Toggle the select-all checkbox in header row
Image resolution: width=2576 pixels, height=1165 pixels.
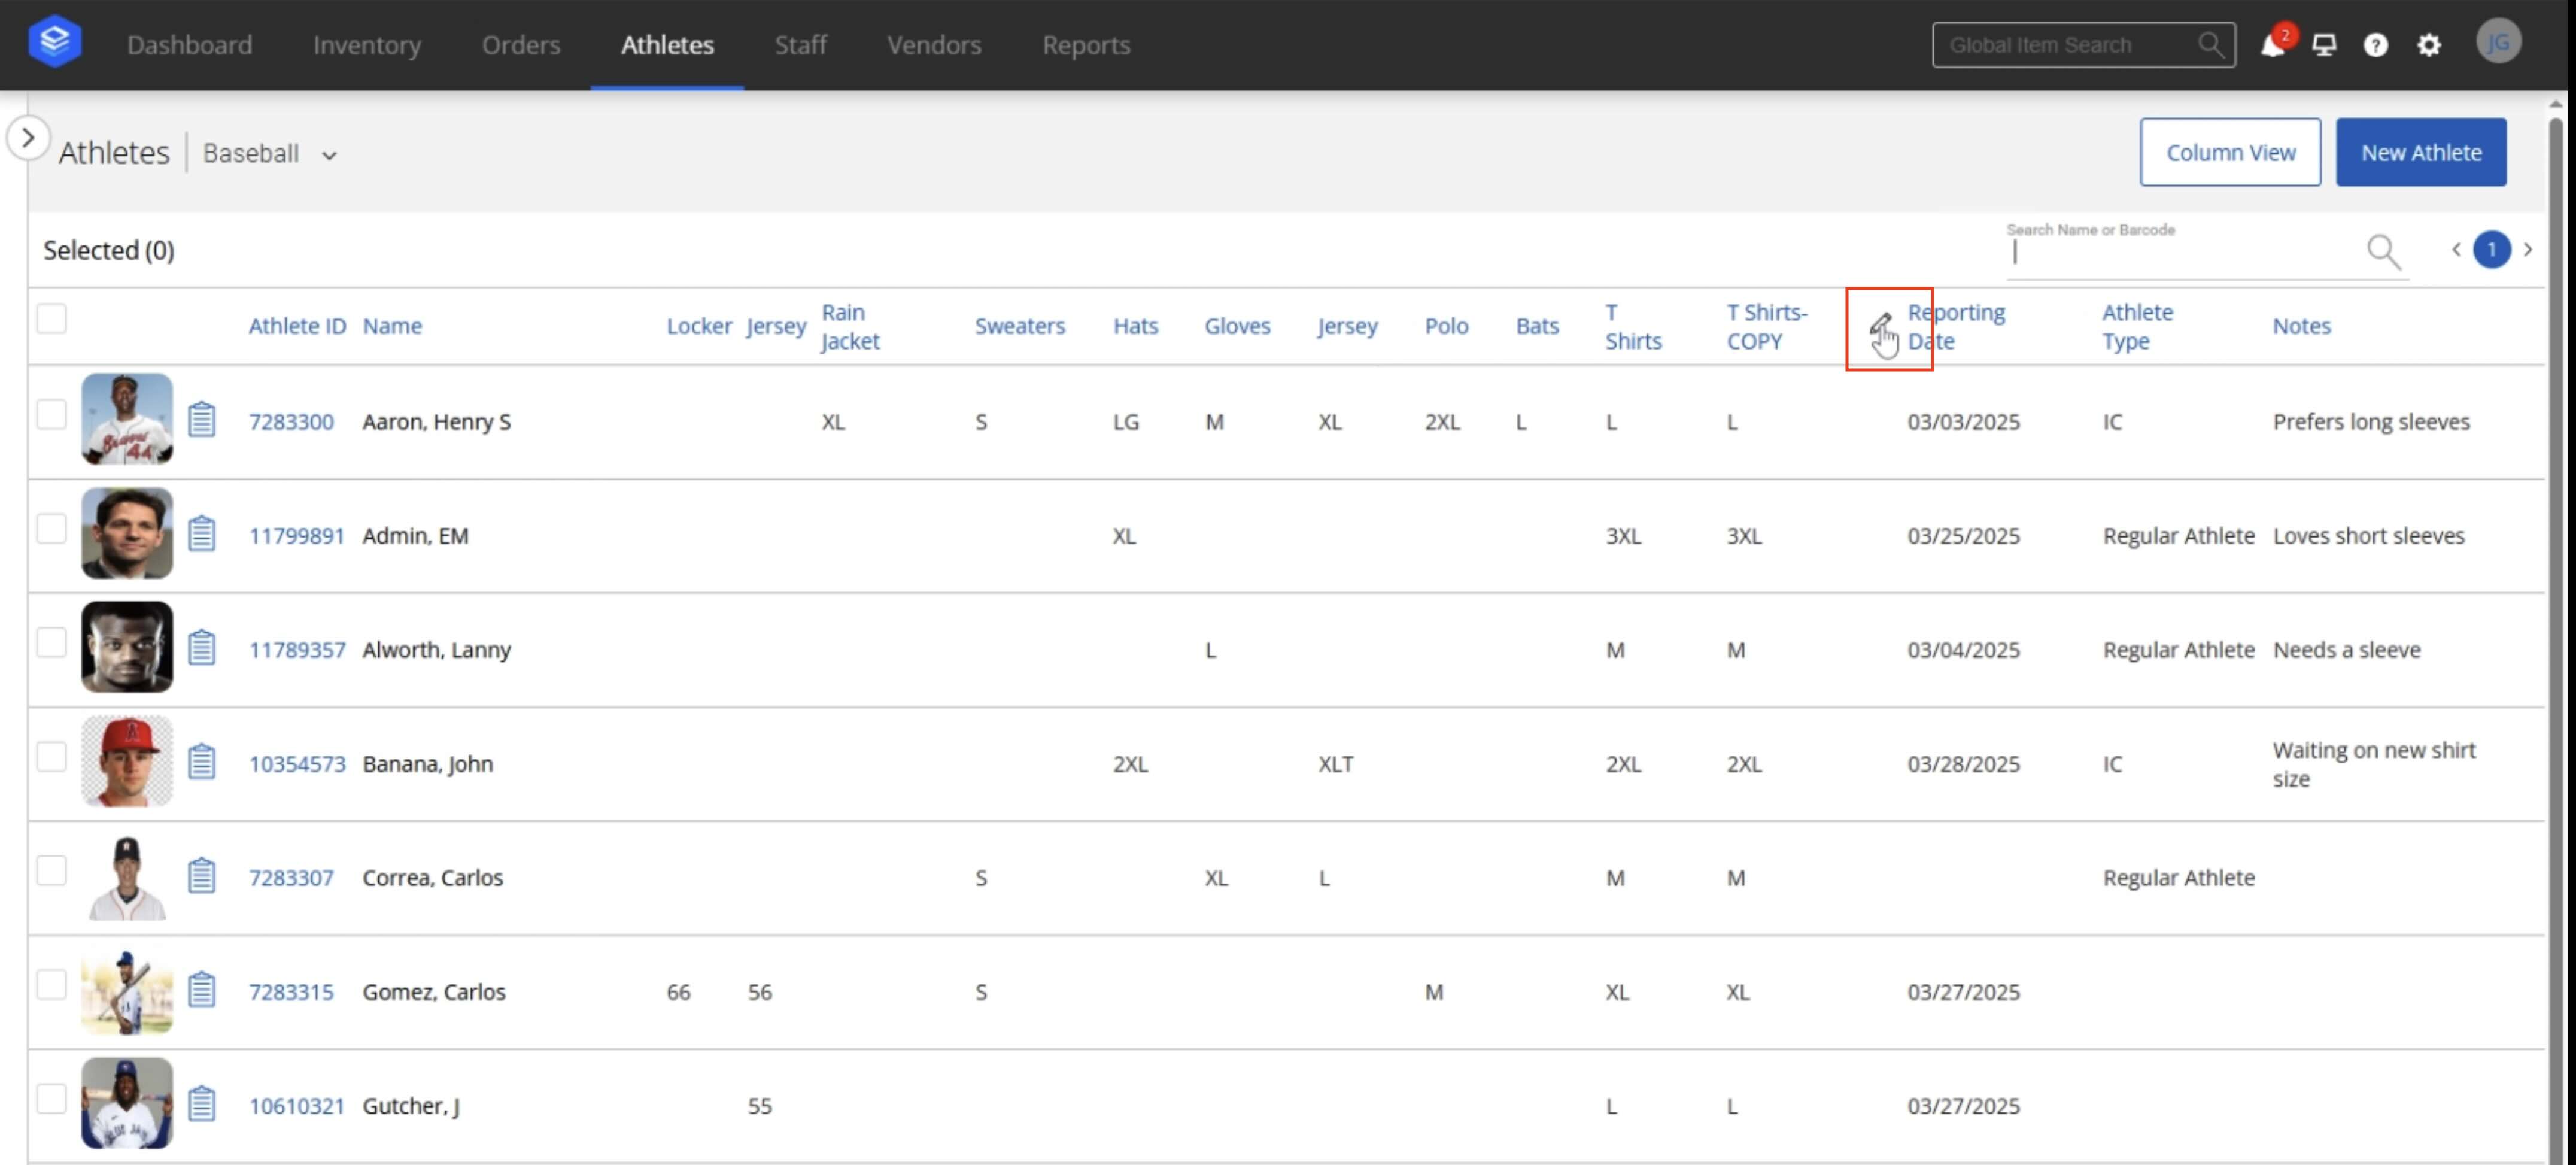51,318
